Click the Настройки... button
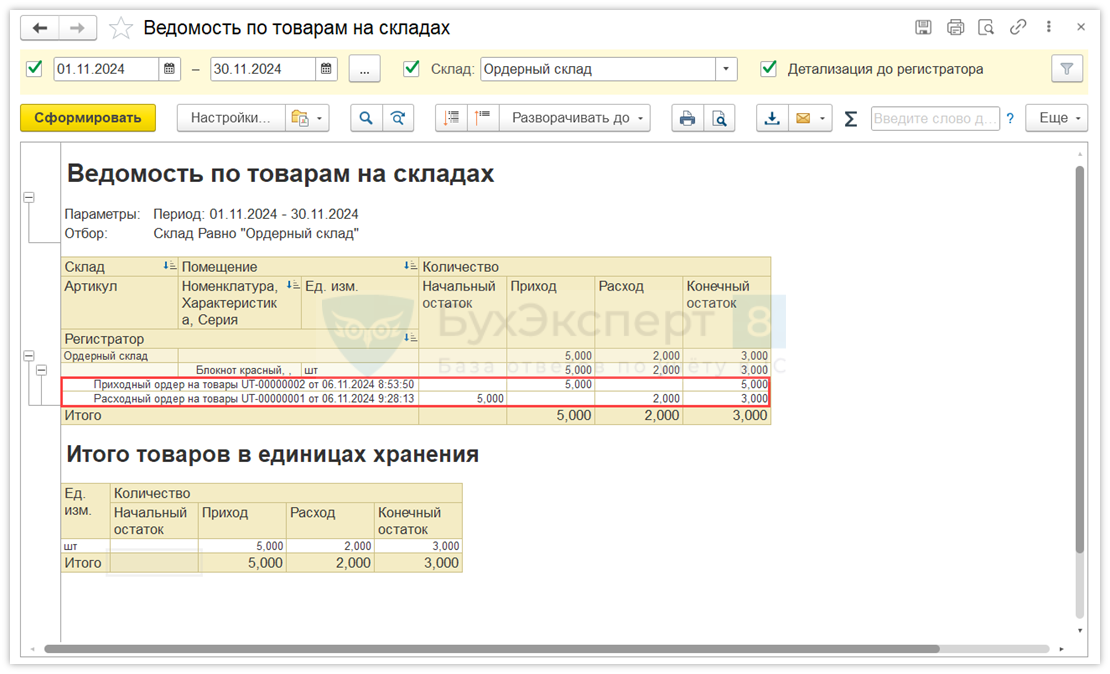Image resolution: width=1110 pixels, height=674 pixels. click(x=231, y=118)
